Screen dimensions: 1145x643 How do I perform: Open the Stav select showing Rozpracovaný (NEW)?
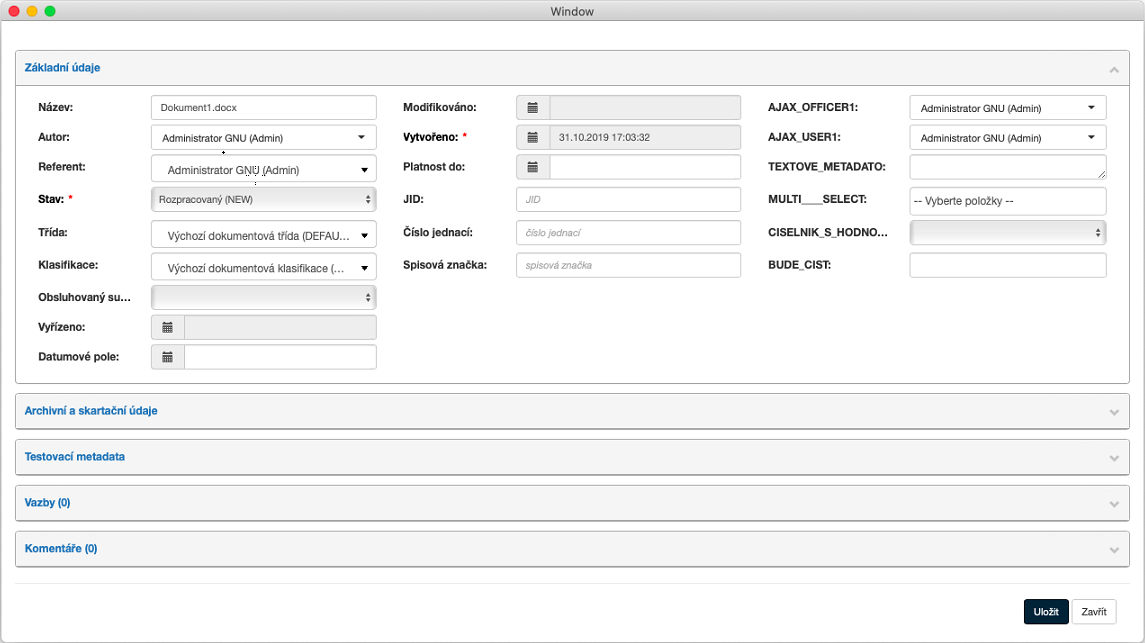[x=263, y=200]
